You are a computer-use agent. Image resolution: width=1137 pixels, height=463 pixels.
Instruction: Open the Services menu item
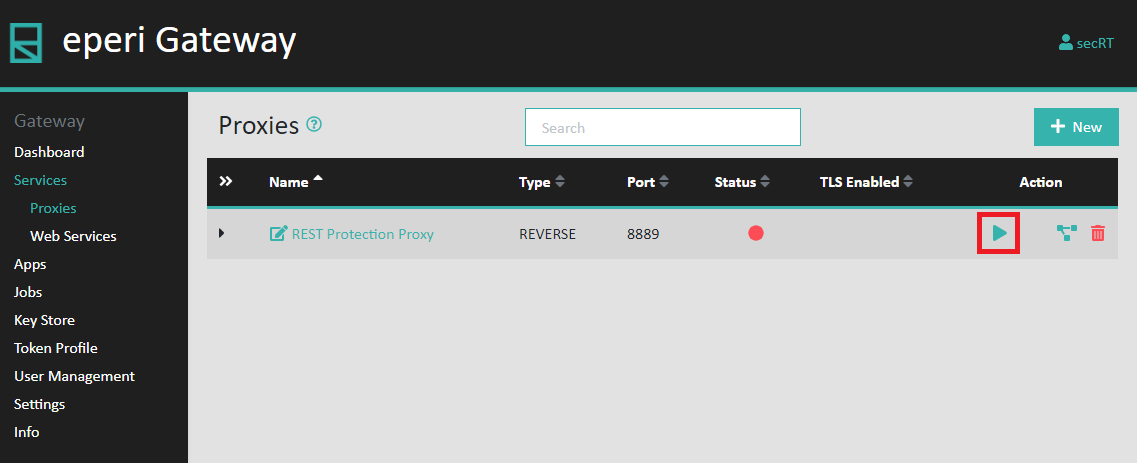point(41,180)
